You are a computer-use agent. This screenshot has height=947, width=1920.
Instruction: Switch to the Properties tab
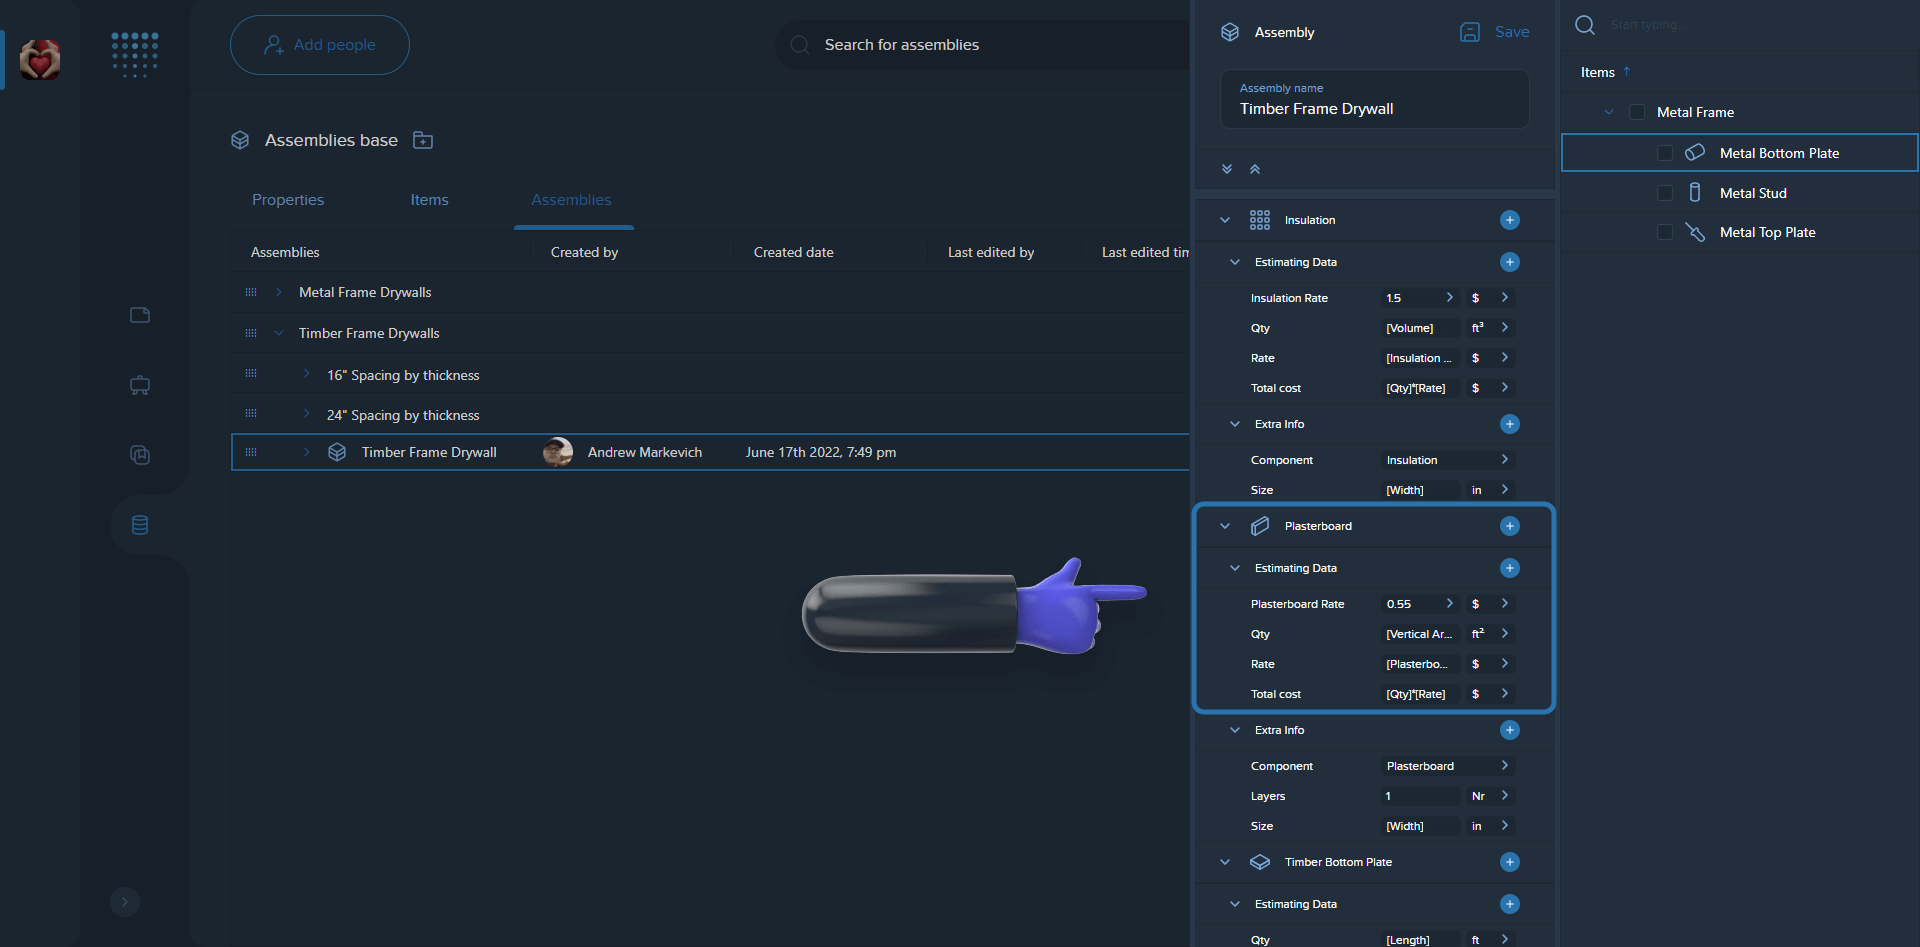coord(288,200)
